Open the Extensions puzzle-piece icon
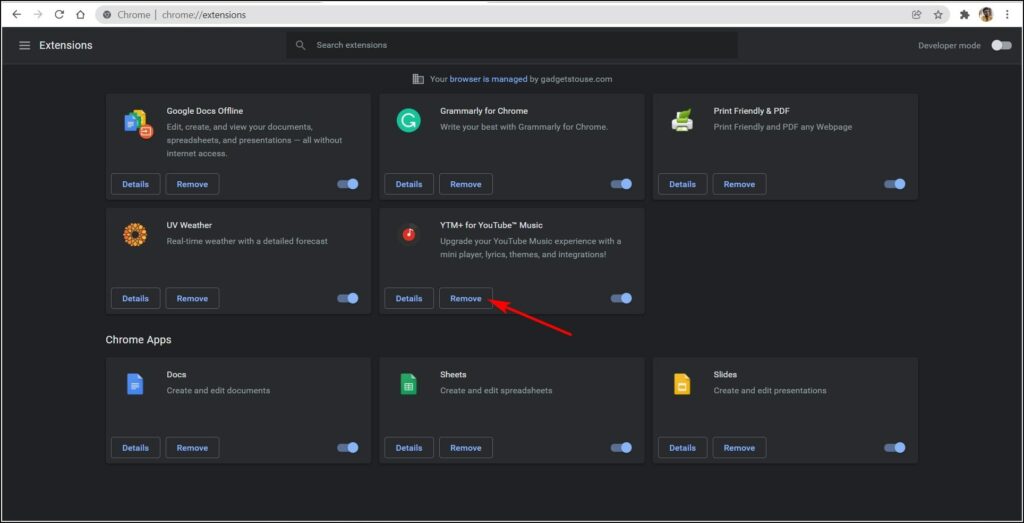Viewport: 1024px width, 523px height. [x=965, y=14]
